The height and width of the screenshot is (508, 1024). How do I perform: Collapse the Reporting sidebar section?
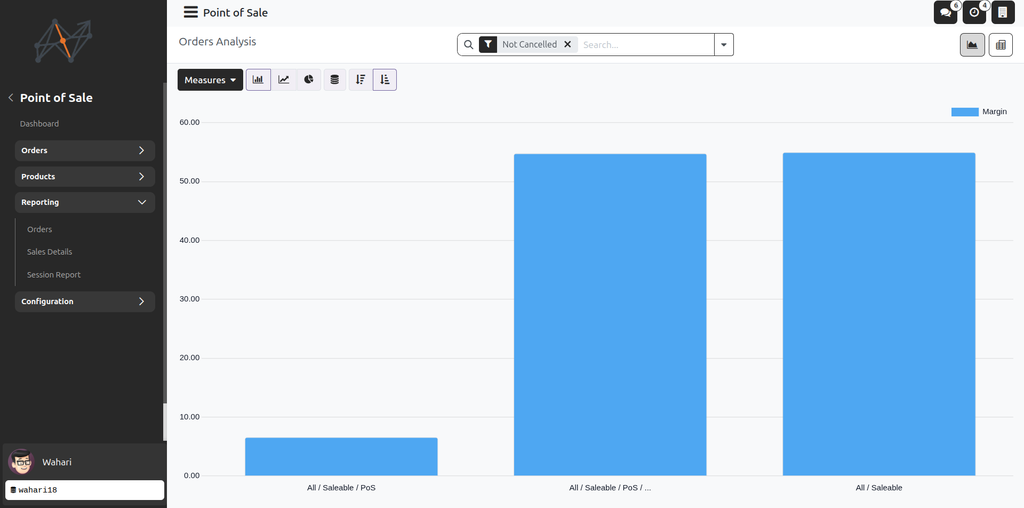pos(85,202)
